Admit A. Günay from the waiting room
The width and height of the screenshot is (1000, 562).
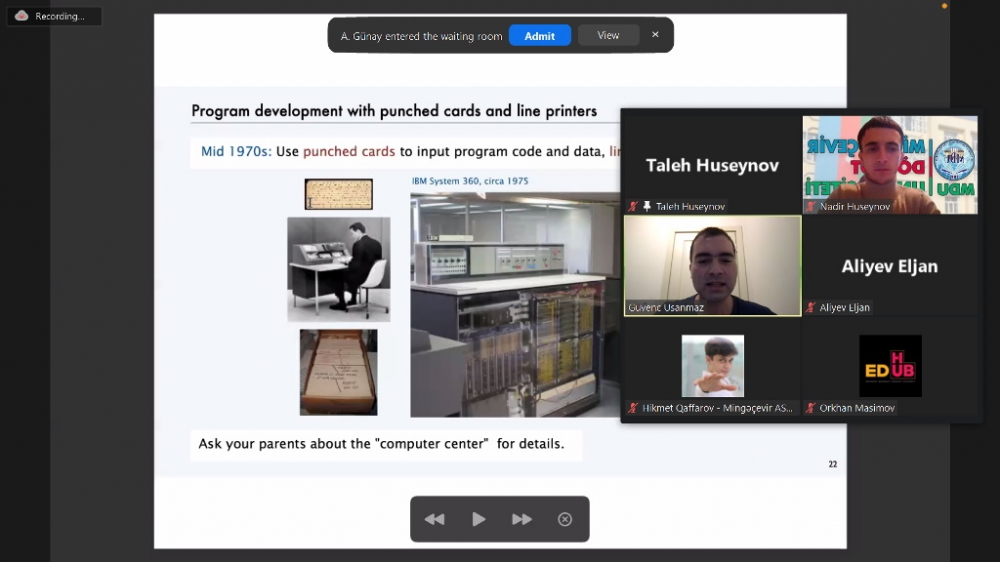[x=539, y=36]
